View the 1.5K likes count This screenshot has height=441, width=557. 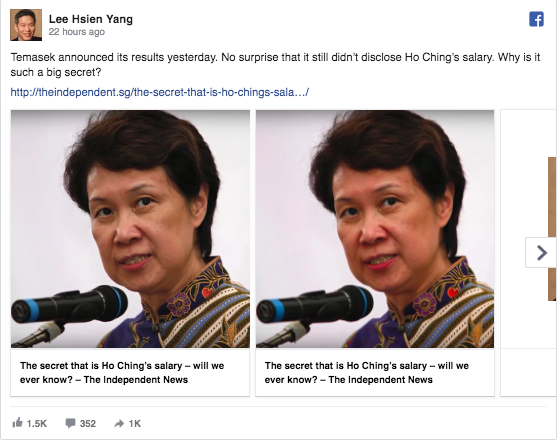tap(37, 423)
